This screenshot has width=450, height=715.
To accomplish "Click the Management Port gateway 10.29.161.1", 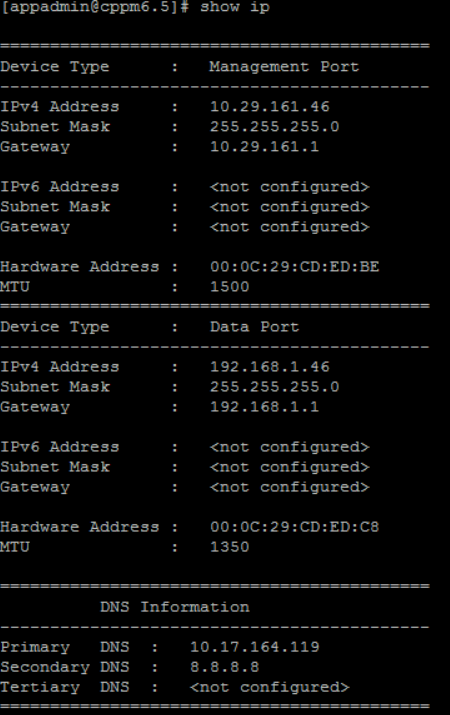I will [264, 147].
